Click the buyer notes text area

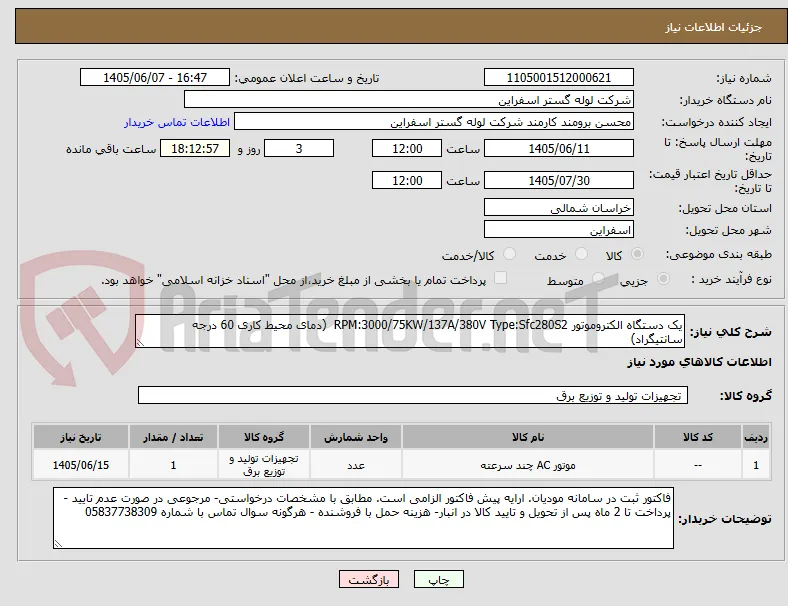coord(363,518)
